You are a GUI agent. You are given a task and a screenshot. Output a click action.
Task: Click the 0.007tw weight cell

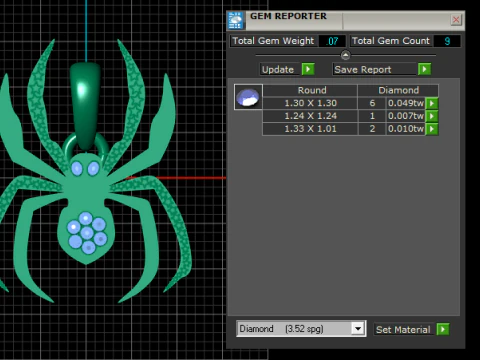click(406, 116)
